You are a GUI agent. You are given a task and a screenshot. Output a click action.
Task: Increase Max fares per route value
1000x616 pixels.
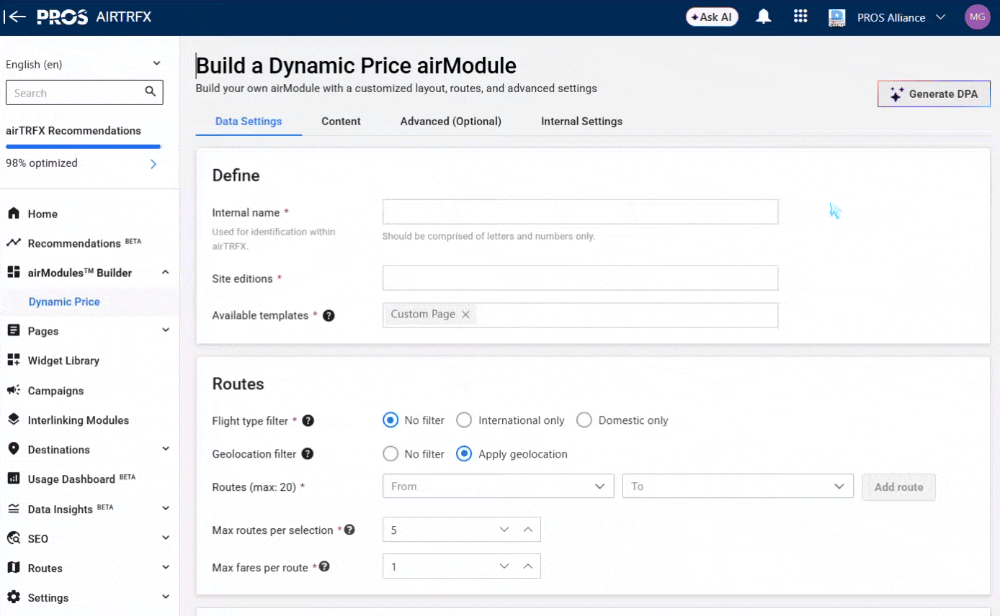point(528,566)
